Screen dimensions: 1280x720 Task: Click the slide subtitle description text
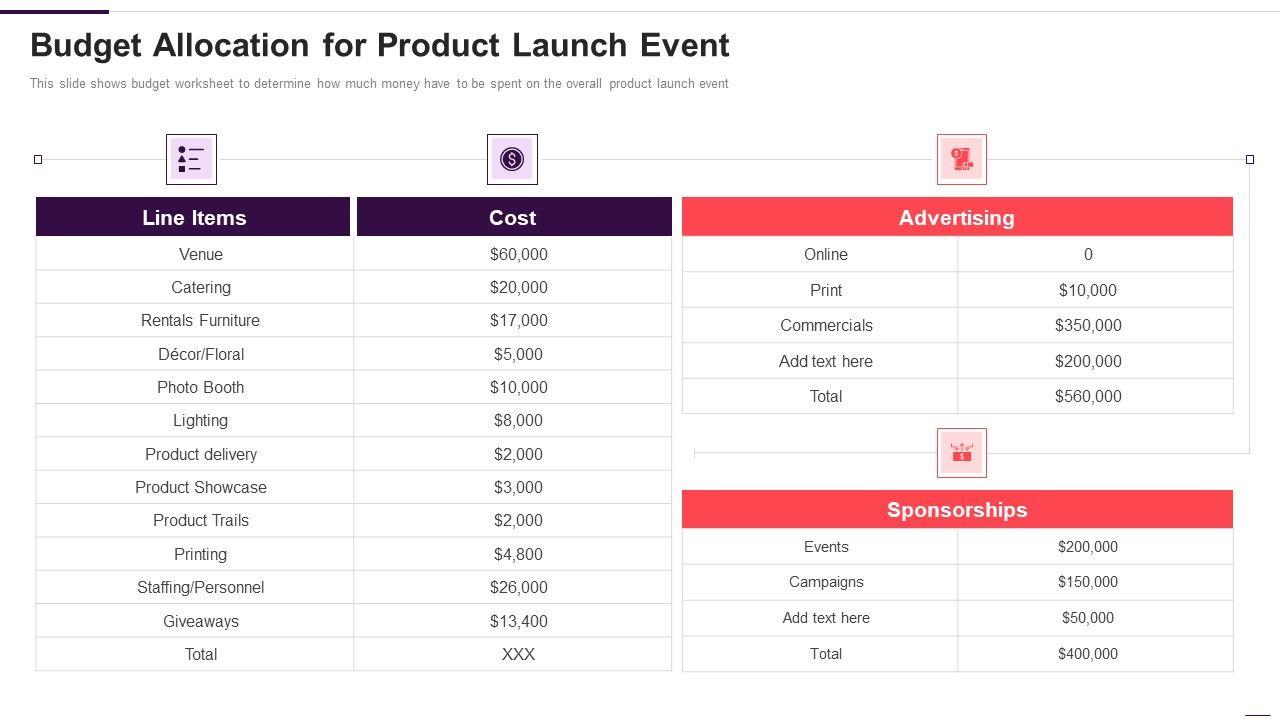tap(379, 84)
